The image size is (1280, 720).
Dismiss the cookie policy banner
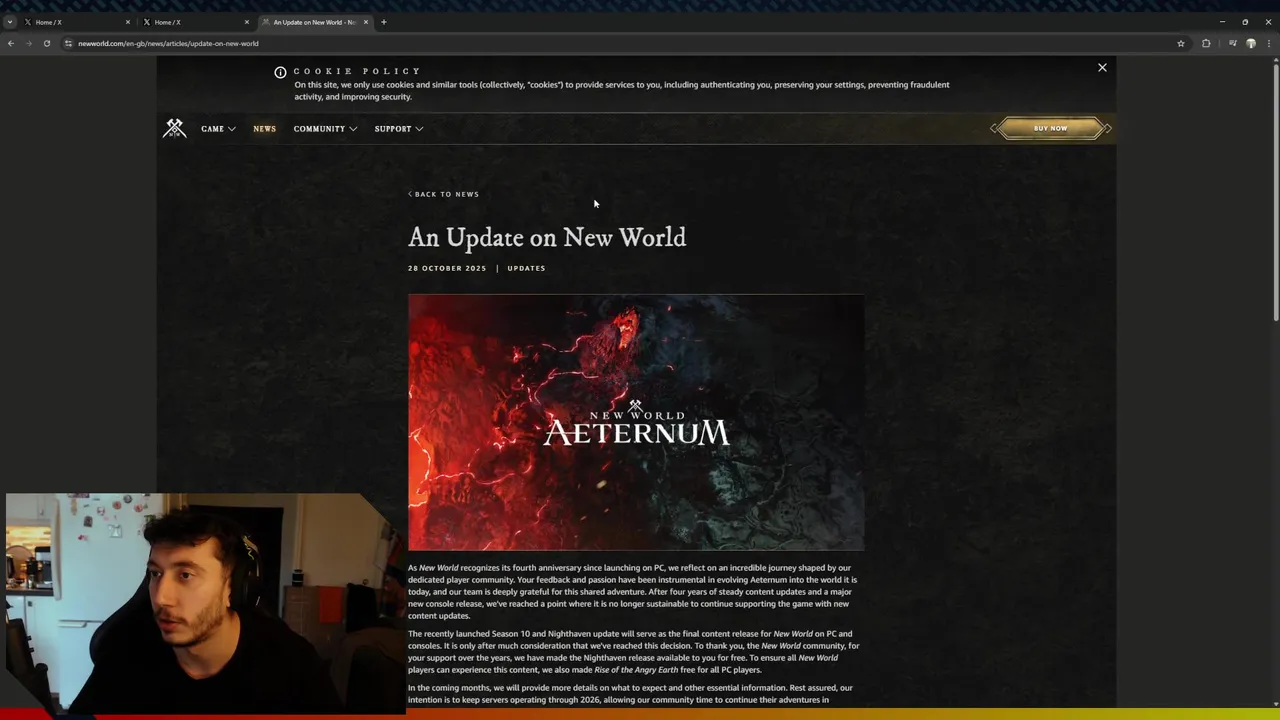[1102, 67]
